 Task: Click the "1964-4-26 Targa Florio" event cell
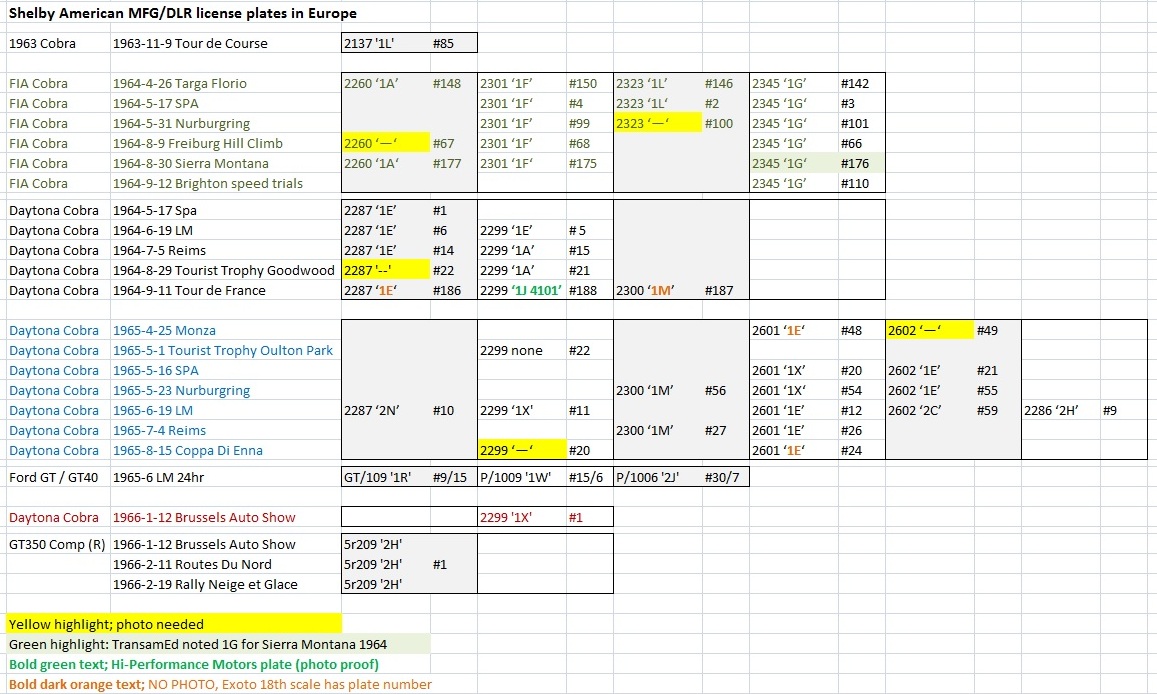[x=180, y=84]
